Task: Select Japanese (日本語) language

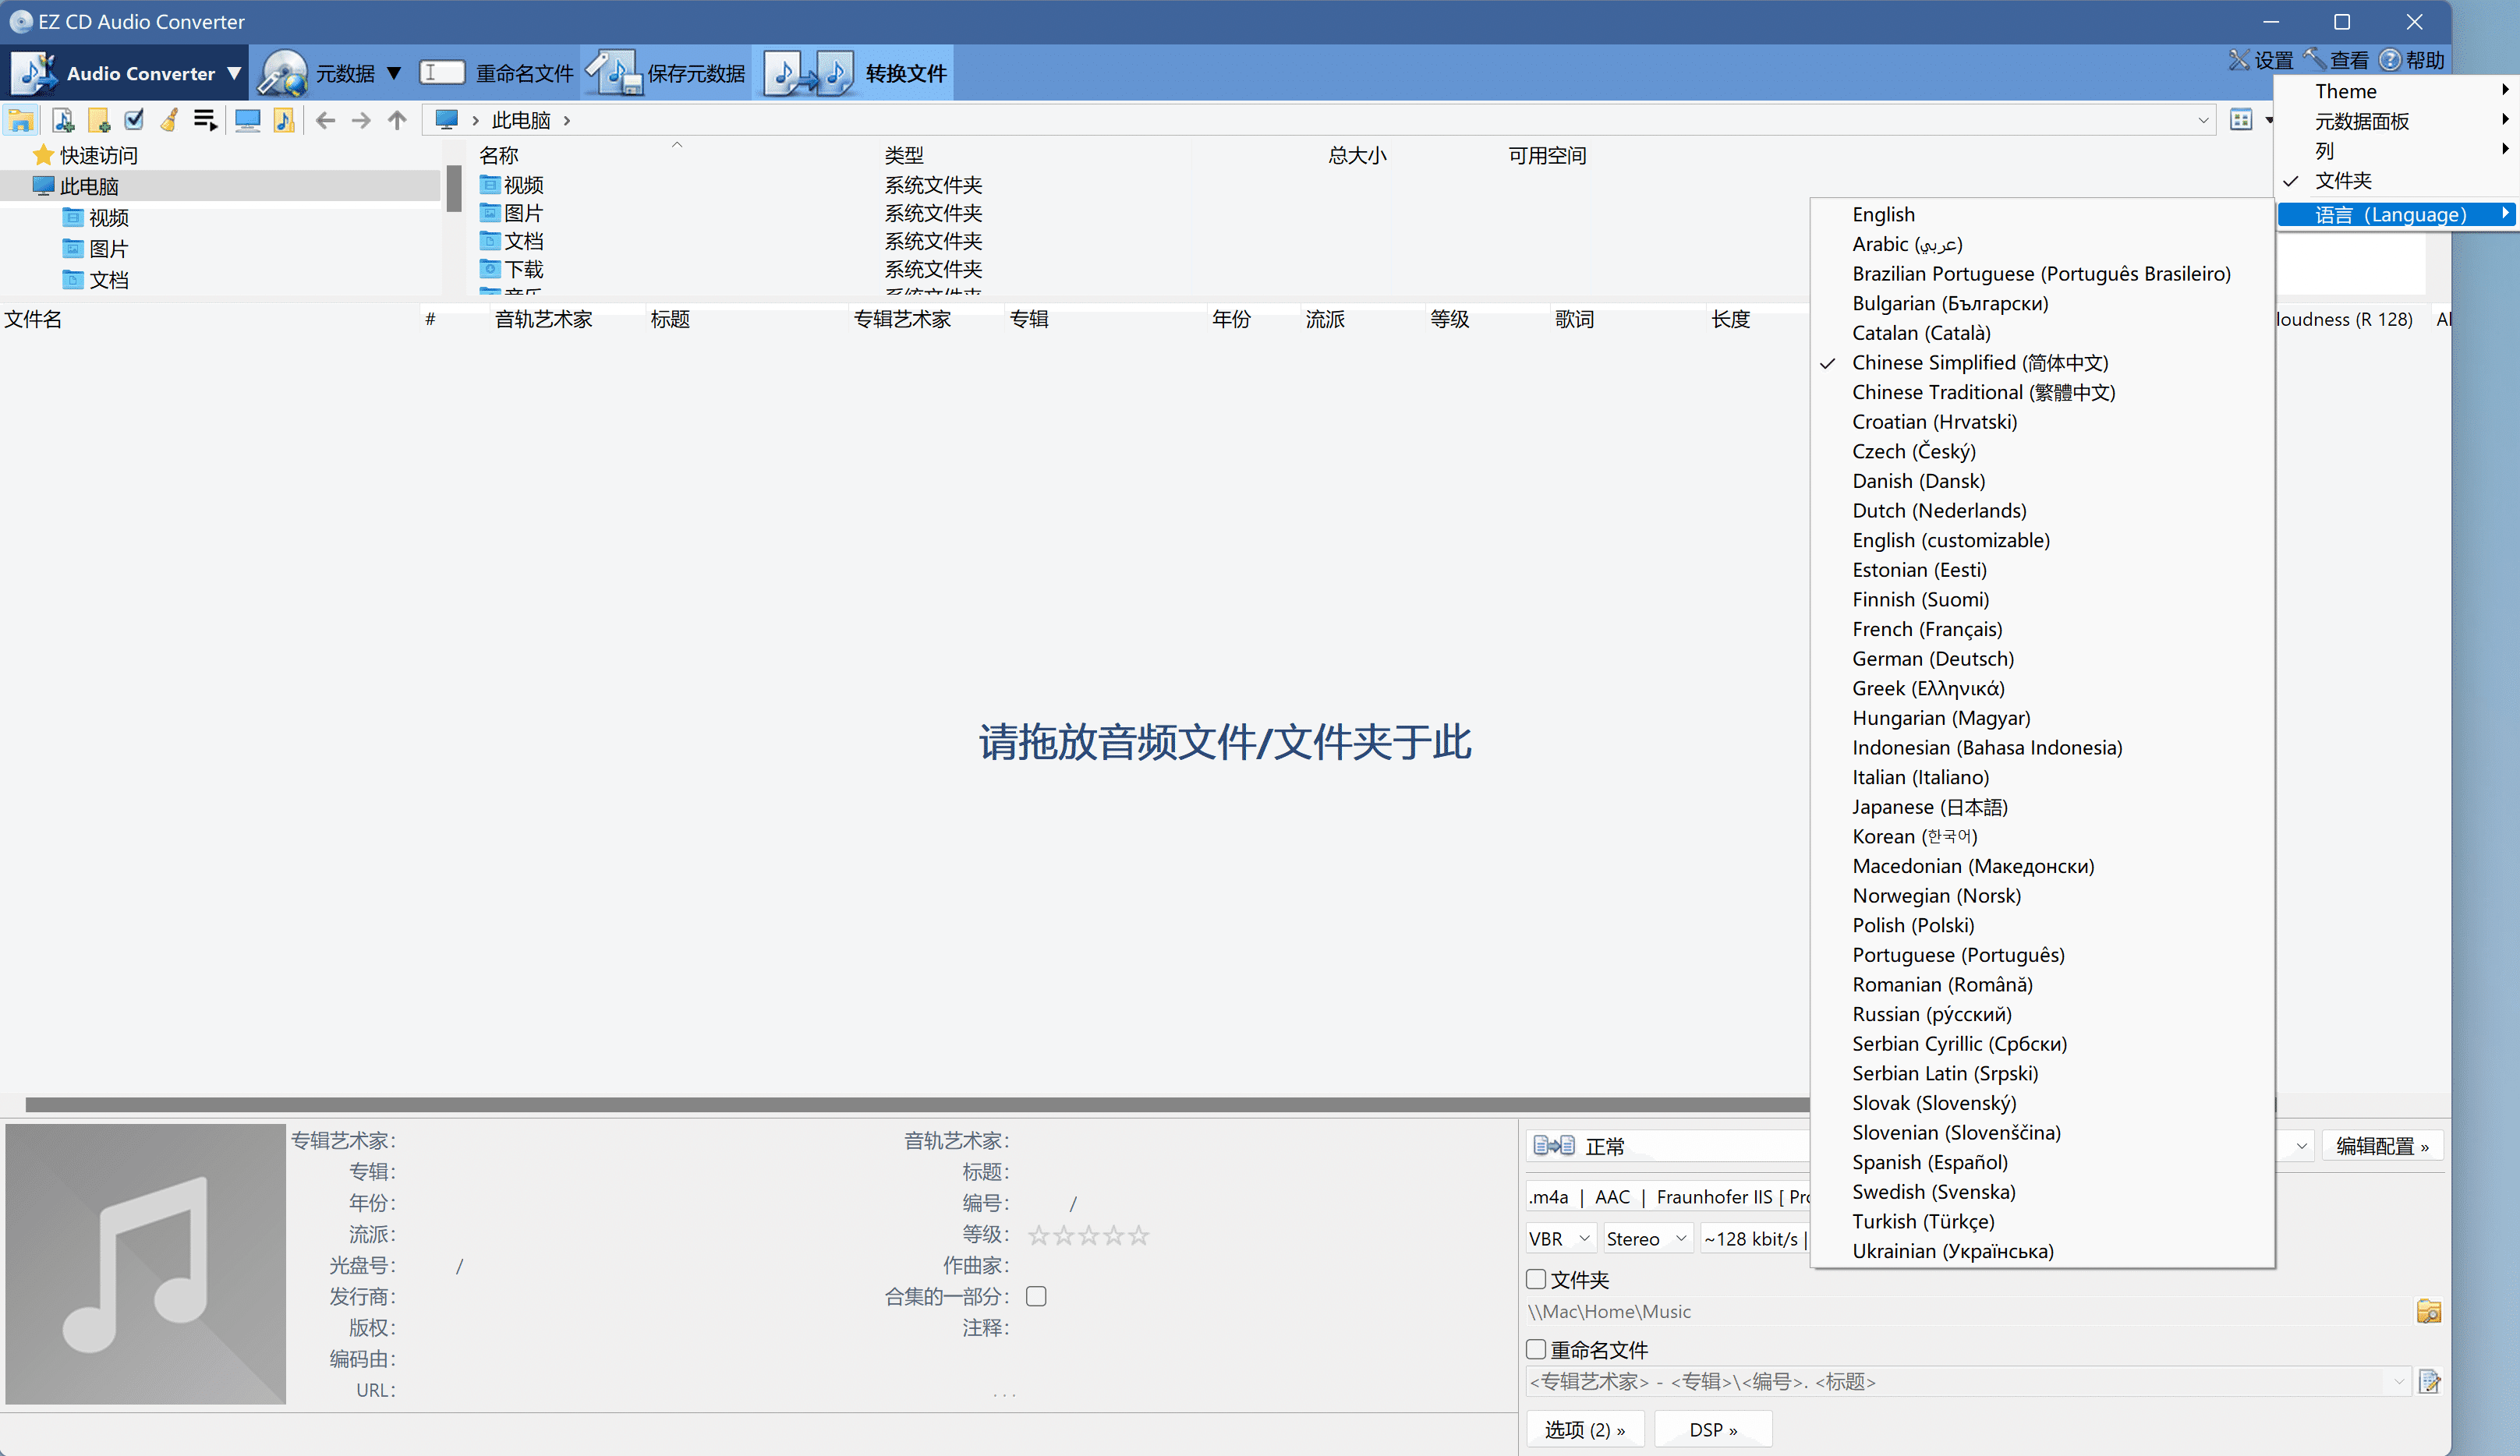Action: [x=1929, y=807]
